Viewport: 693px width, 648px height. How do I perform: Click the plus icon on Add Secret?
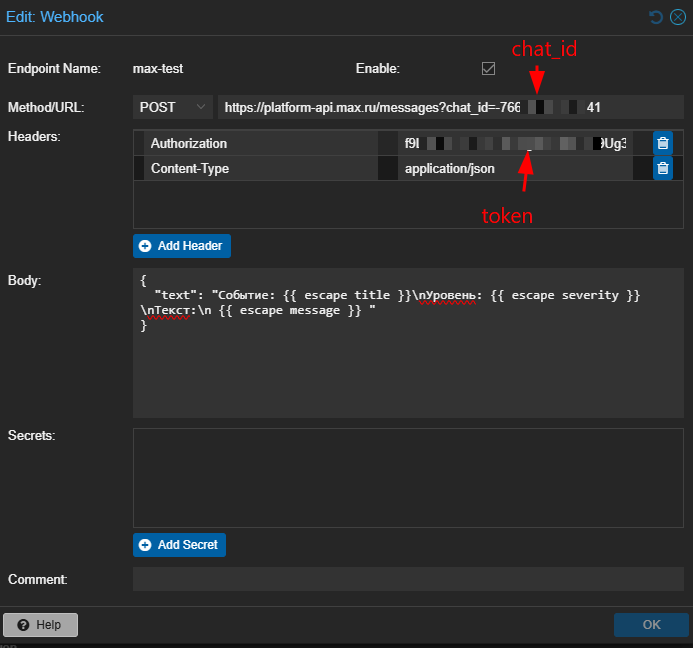[145, 545]
